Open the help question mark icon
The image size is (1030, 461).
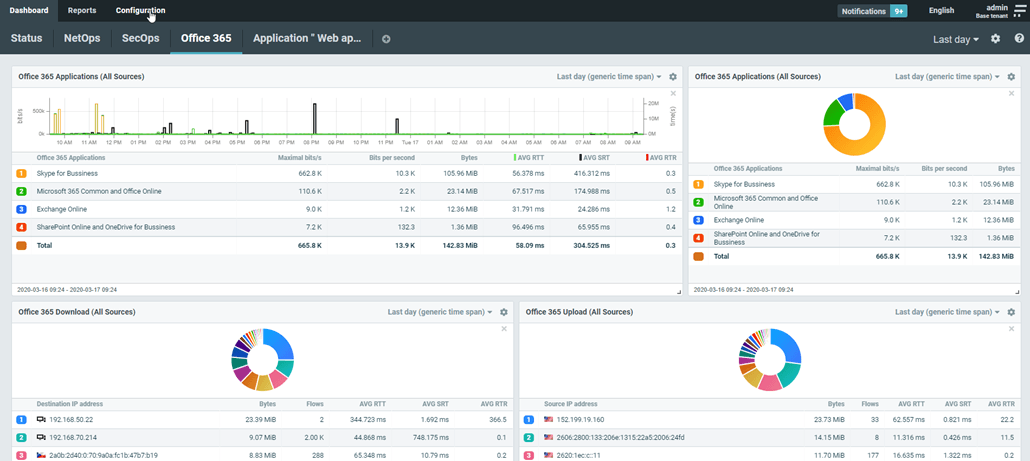(1019, 39)
